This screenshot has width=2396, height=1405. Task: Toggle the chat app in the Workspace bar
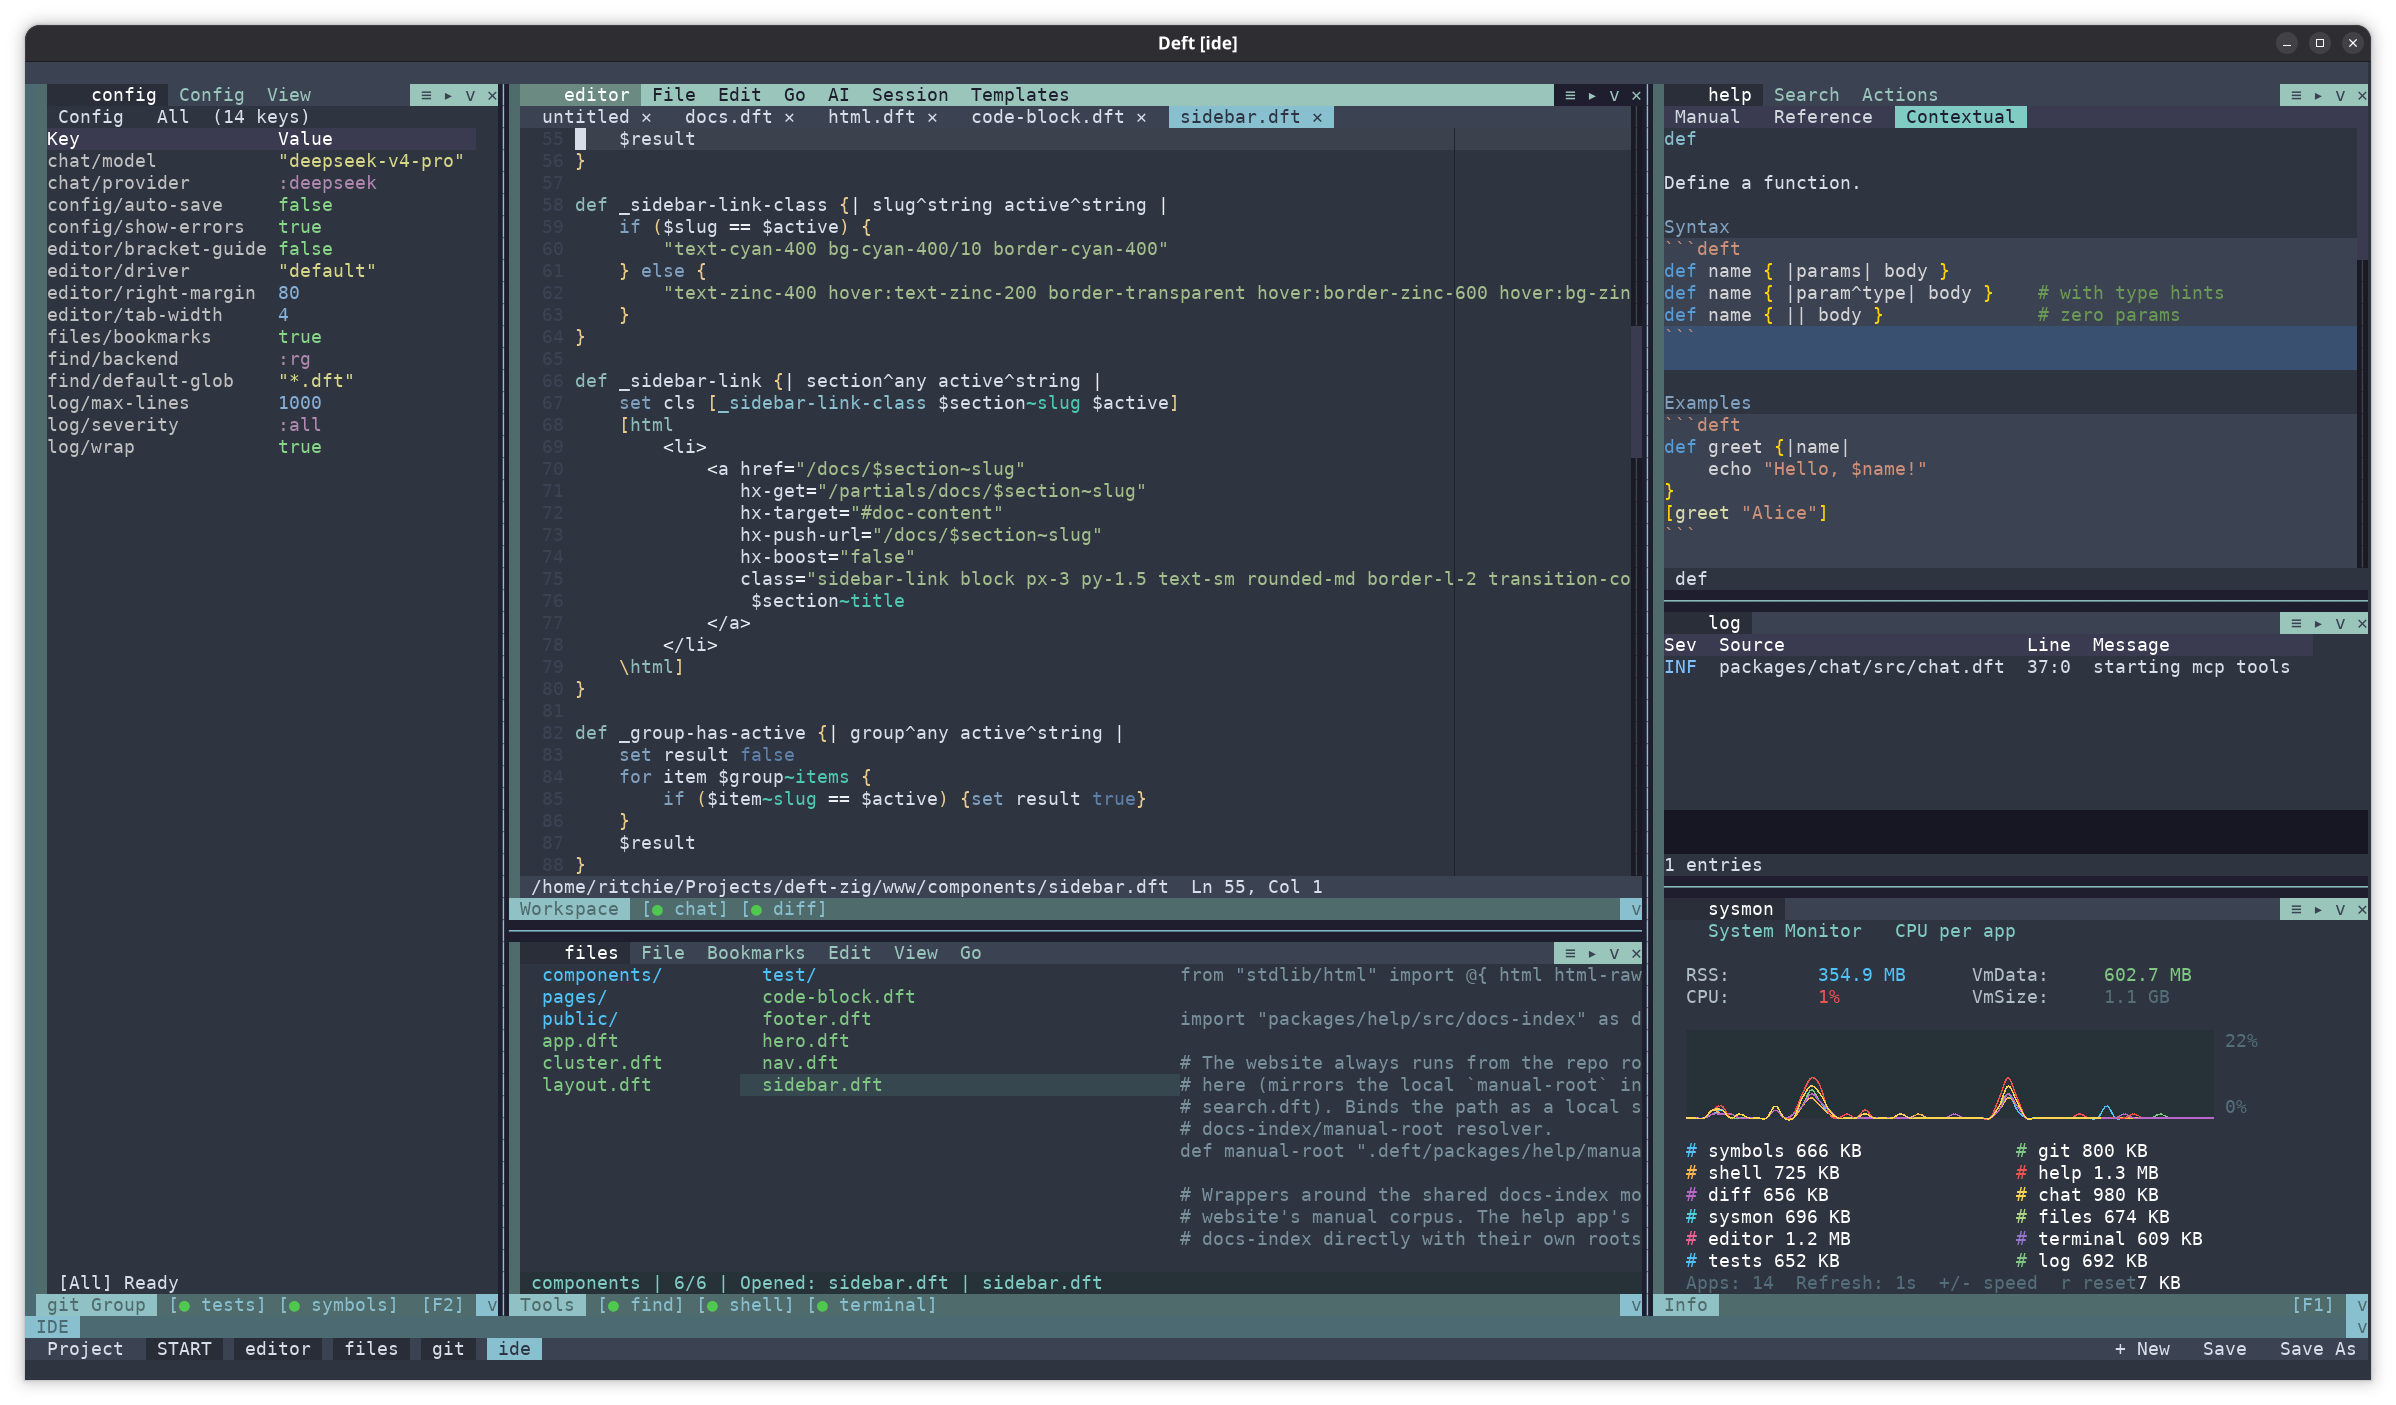tap(685, 909)
